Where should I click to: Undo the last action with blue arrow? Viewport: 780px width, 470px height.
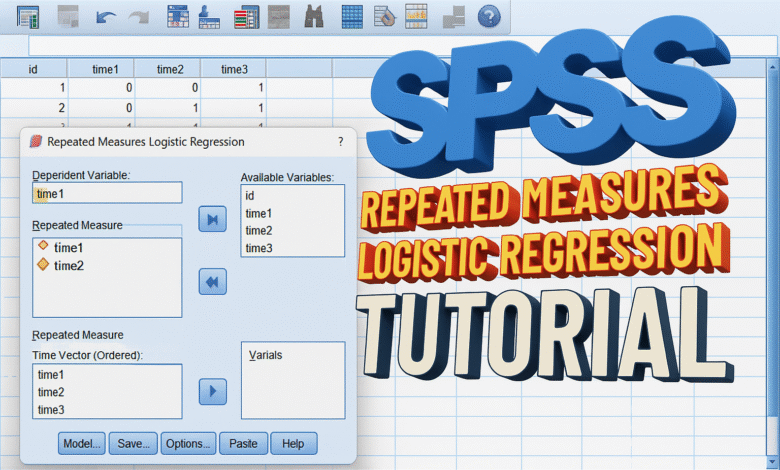(105, 18)
